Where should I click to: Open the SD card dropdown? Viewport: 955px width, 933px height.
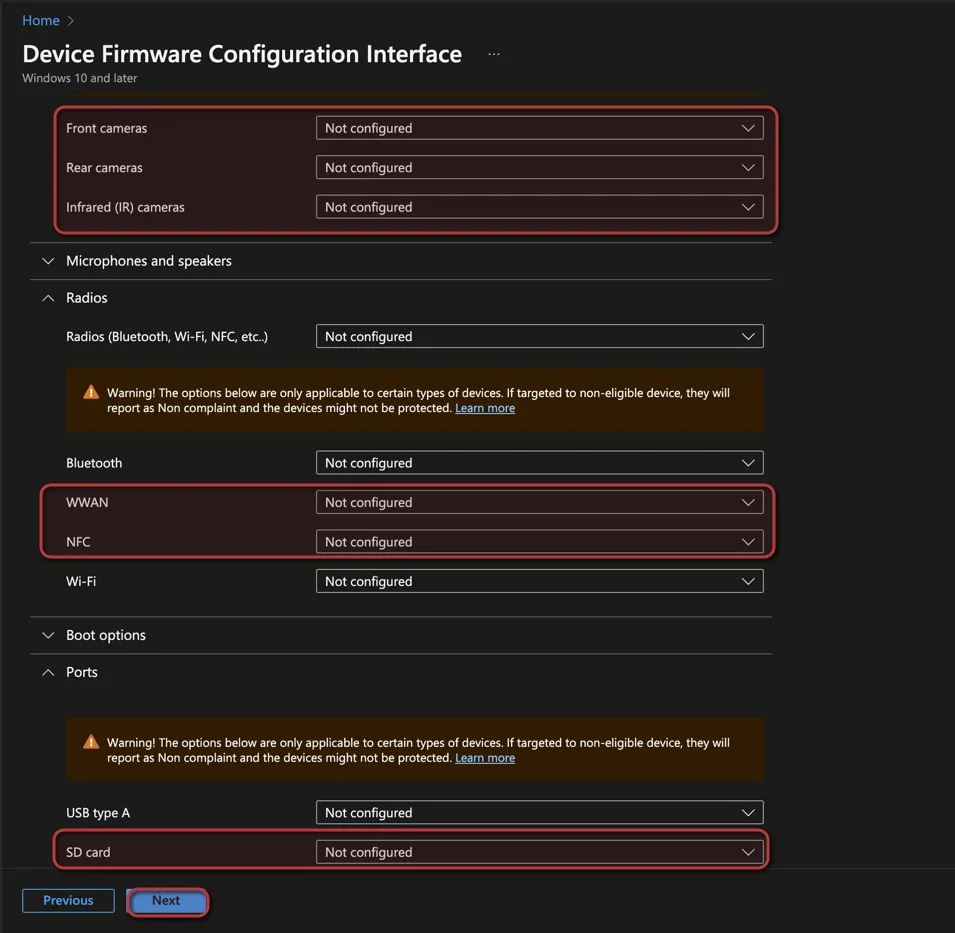[540, 852]
